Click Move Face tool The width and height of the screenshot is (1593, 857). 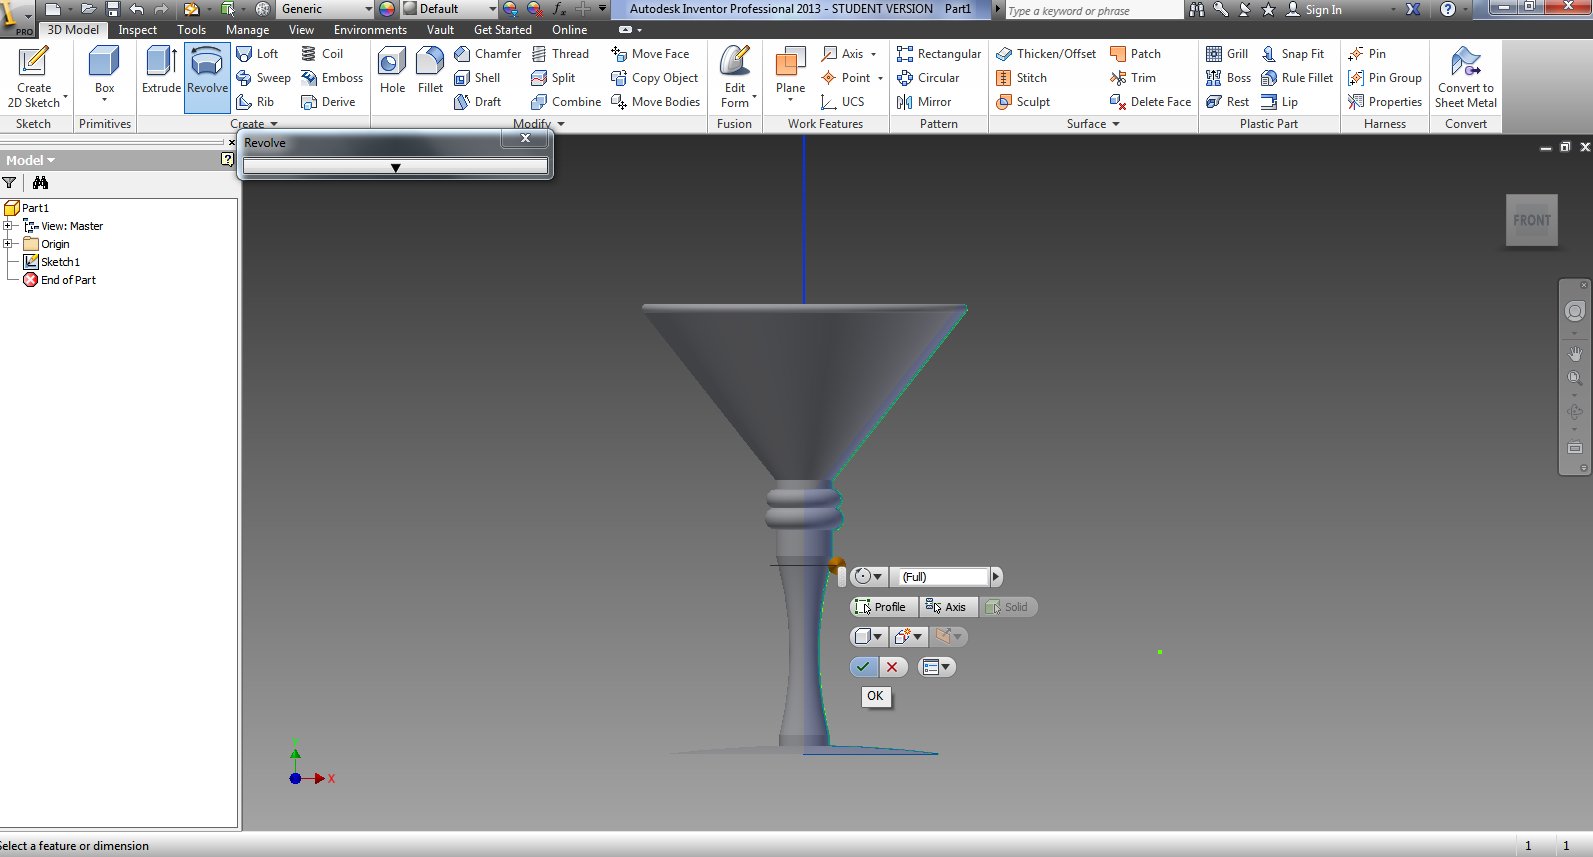(x=650, y=54)
